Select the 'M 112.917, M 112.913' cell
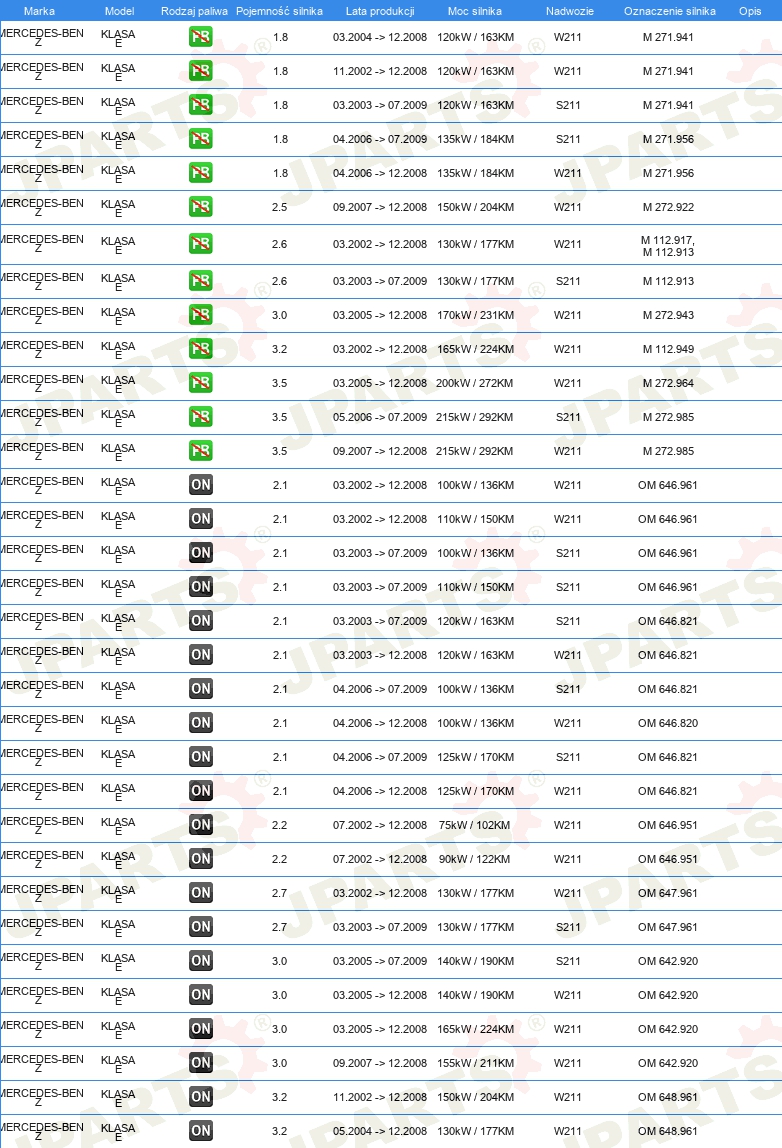 click(668, 246)
